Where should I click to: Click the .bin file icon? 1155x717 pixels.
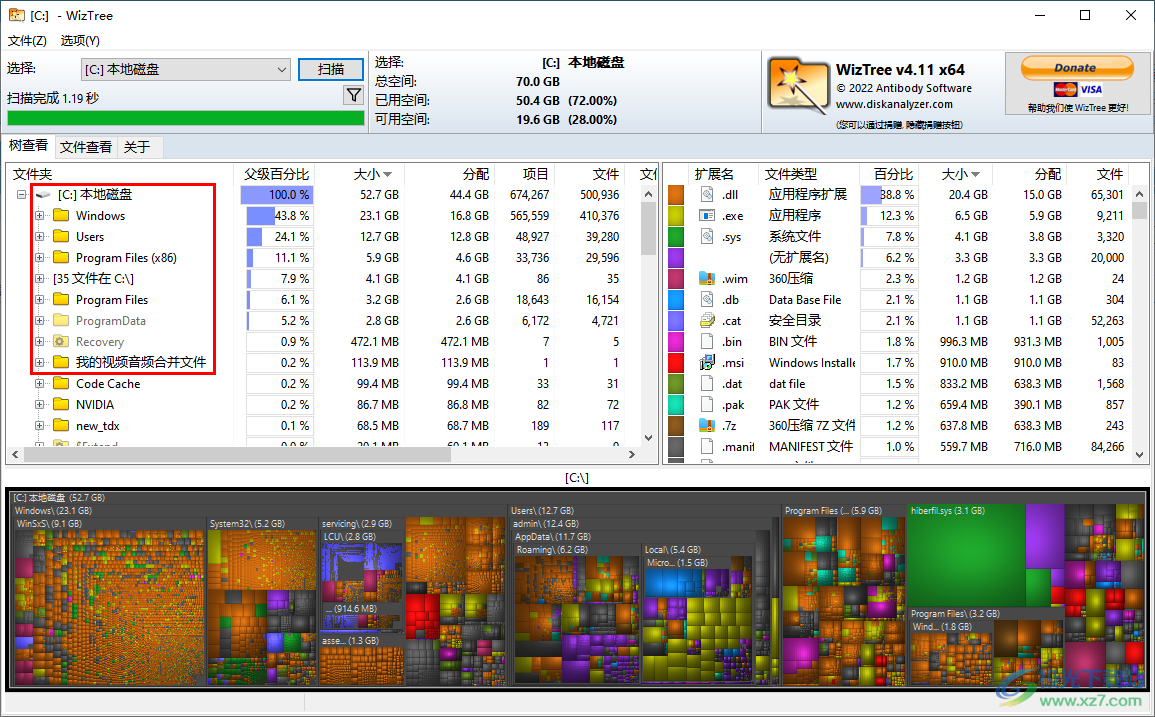(x=707, y=341)
